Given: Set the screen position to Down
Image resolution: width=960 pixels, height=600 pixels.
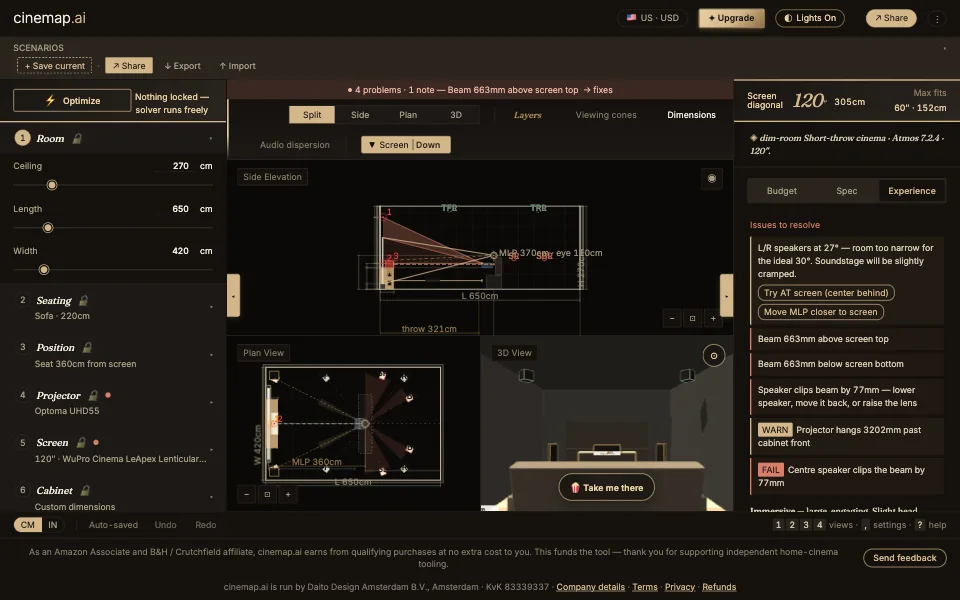Looking at the screenshot, I should coord(431,144).
